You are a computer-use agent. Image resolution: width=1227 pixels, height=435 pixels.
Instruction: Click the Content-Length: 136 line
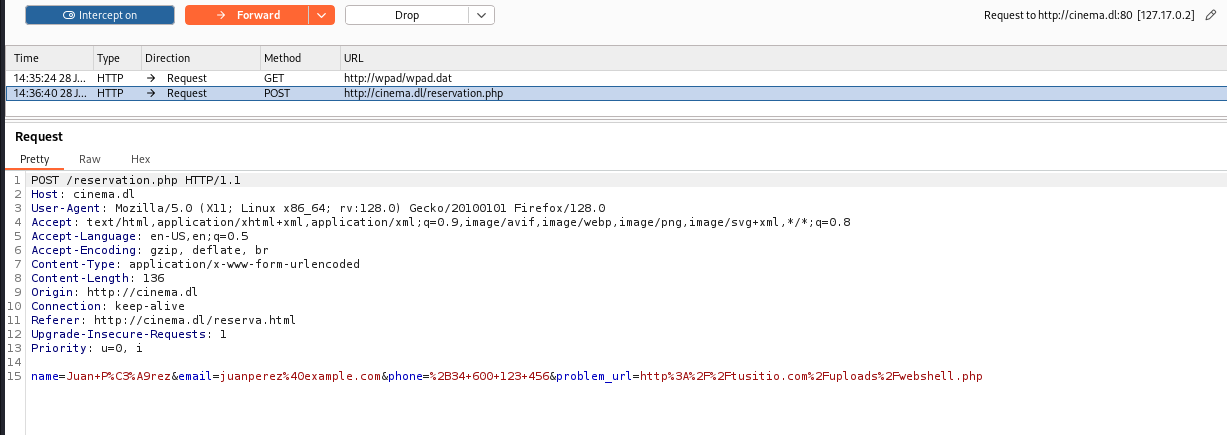point(98,278)
